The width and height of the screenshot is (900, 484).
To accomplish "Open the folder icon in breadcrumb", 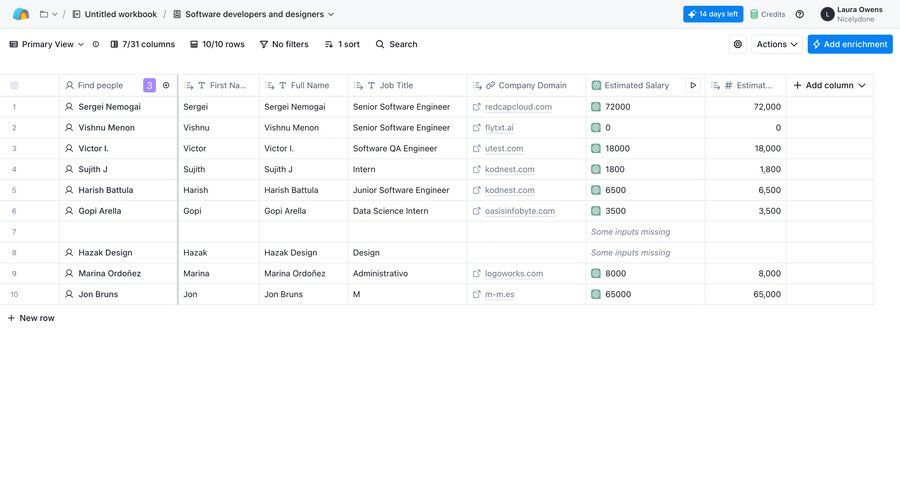I will (44, 14).
